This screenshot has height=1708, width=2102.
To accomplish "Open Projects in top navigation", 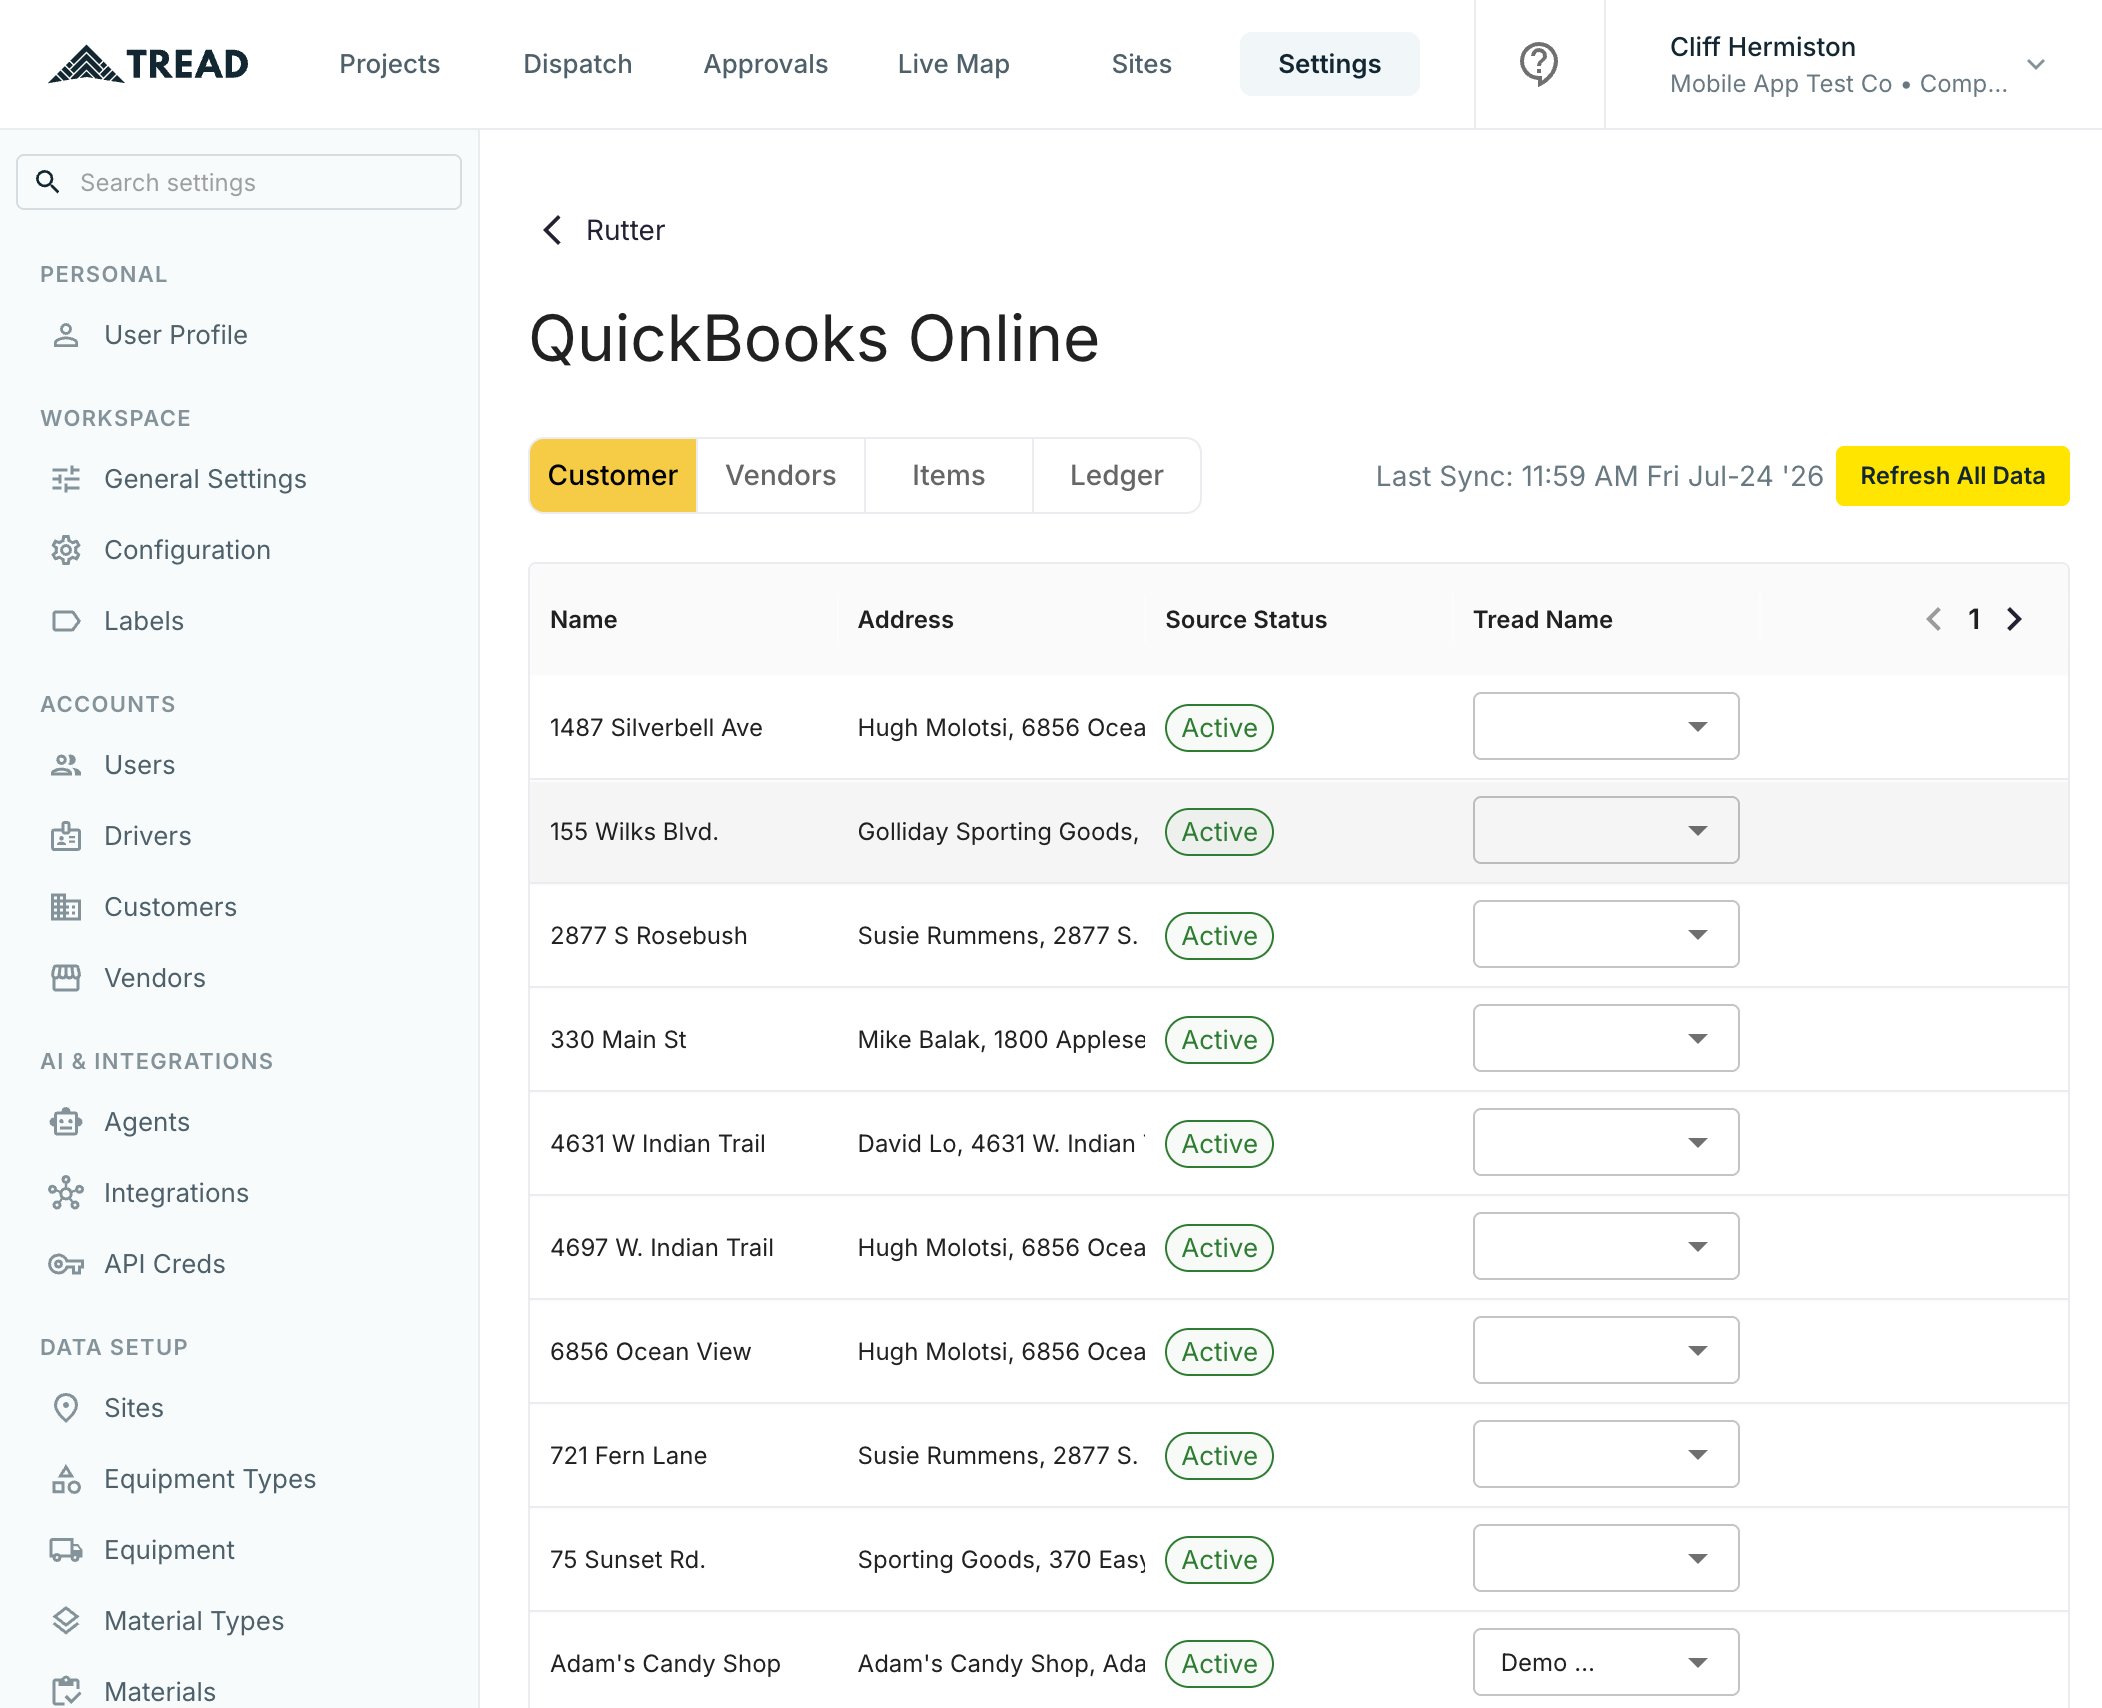I will (390, 64).
